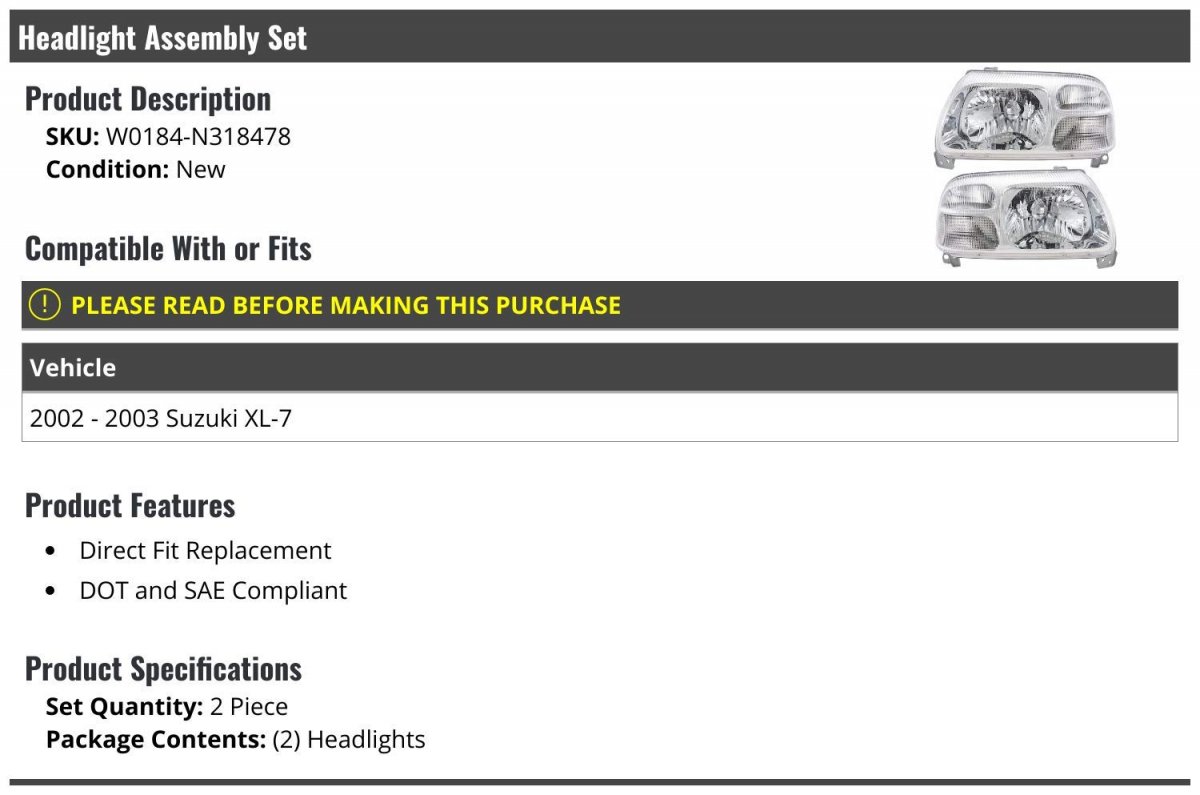Click the Product Features heading
This screenshot has width=1200, height=795.
click(x=130, y=505)
